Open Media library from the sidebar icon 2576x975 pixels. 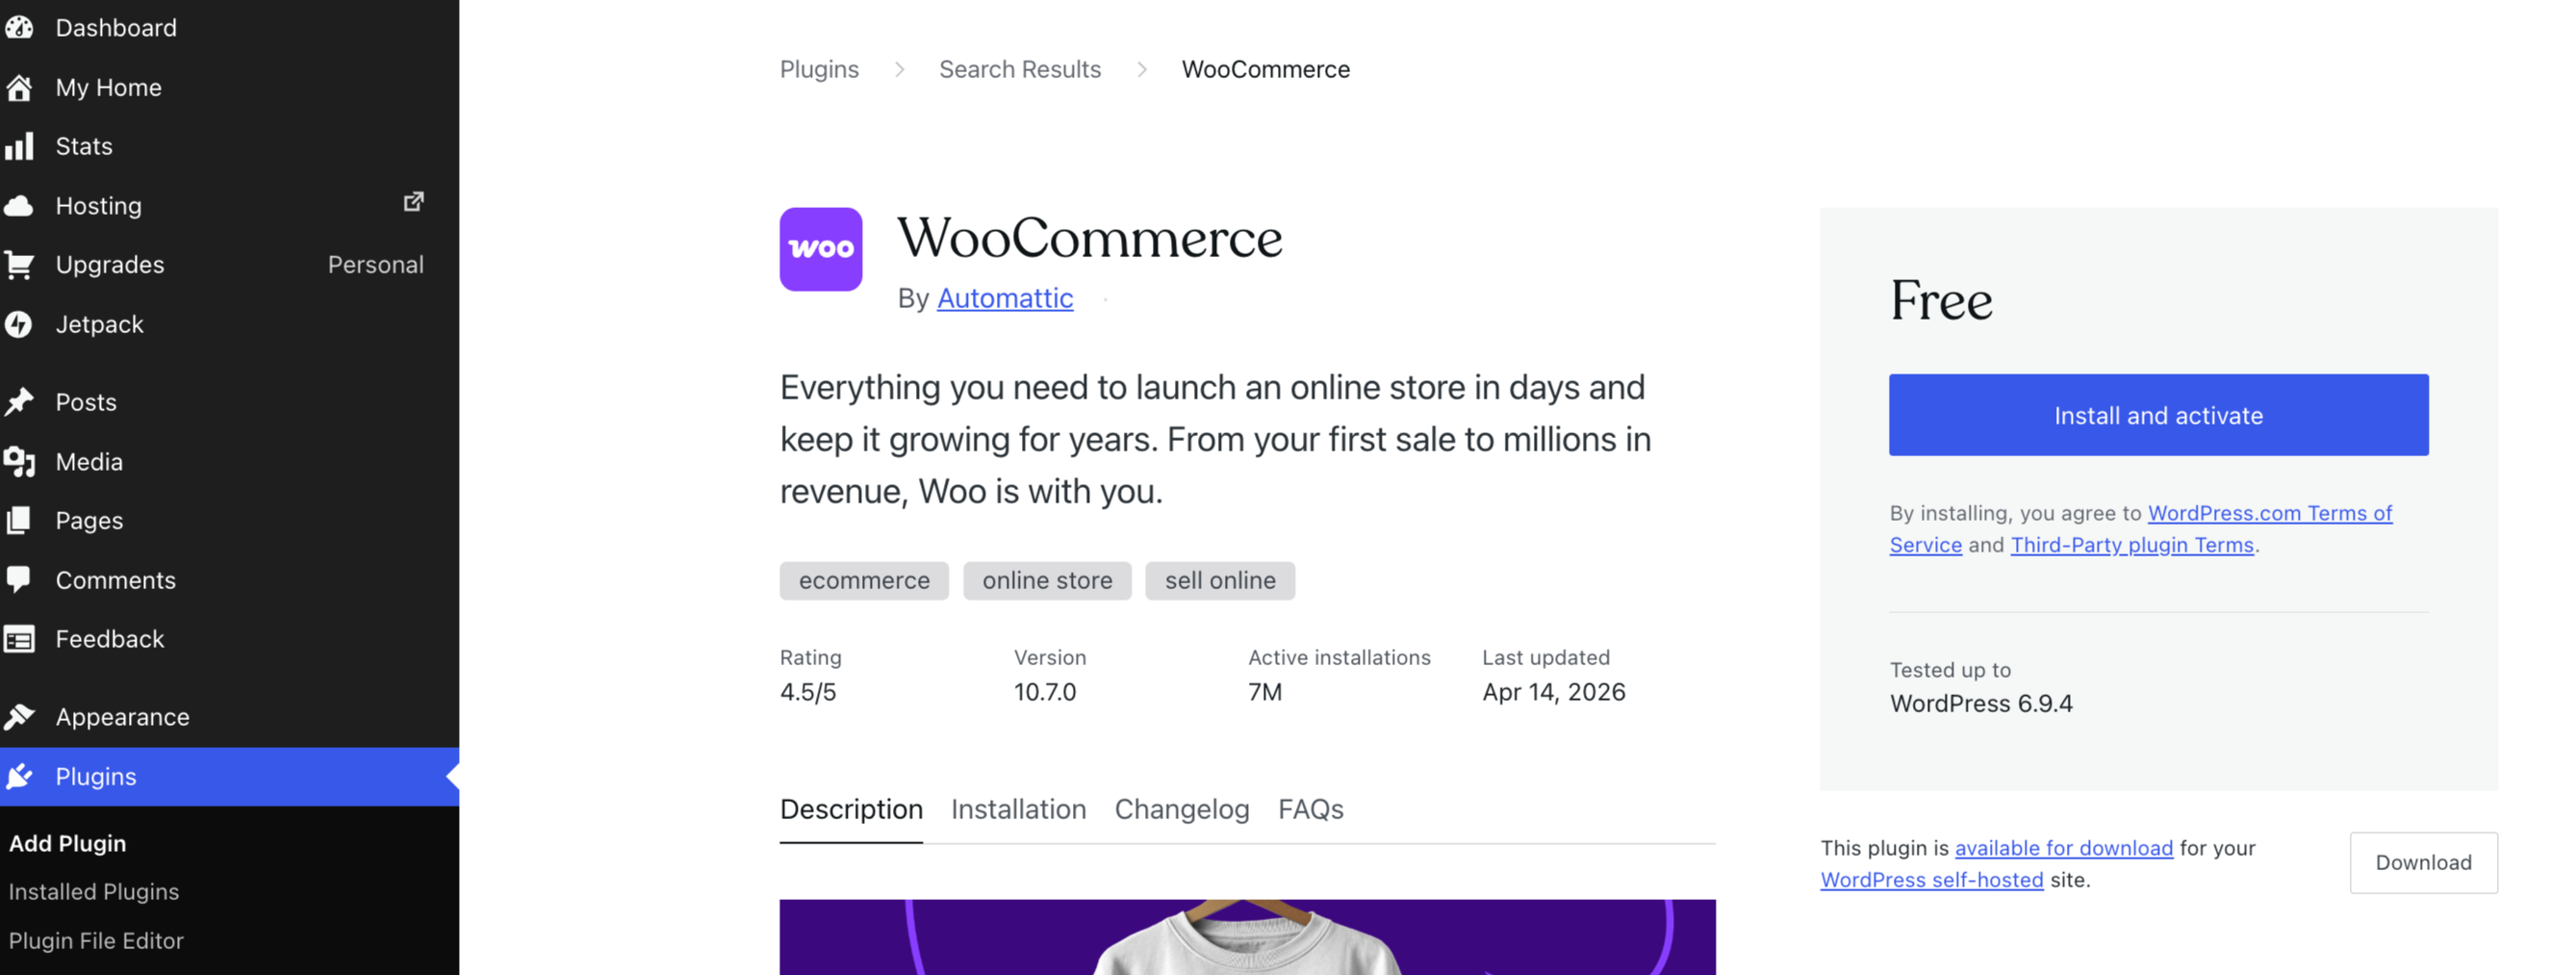point(21,461)
